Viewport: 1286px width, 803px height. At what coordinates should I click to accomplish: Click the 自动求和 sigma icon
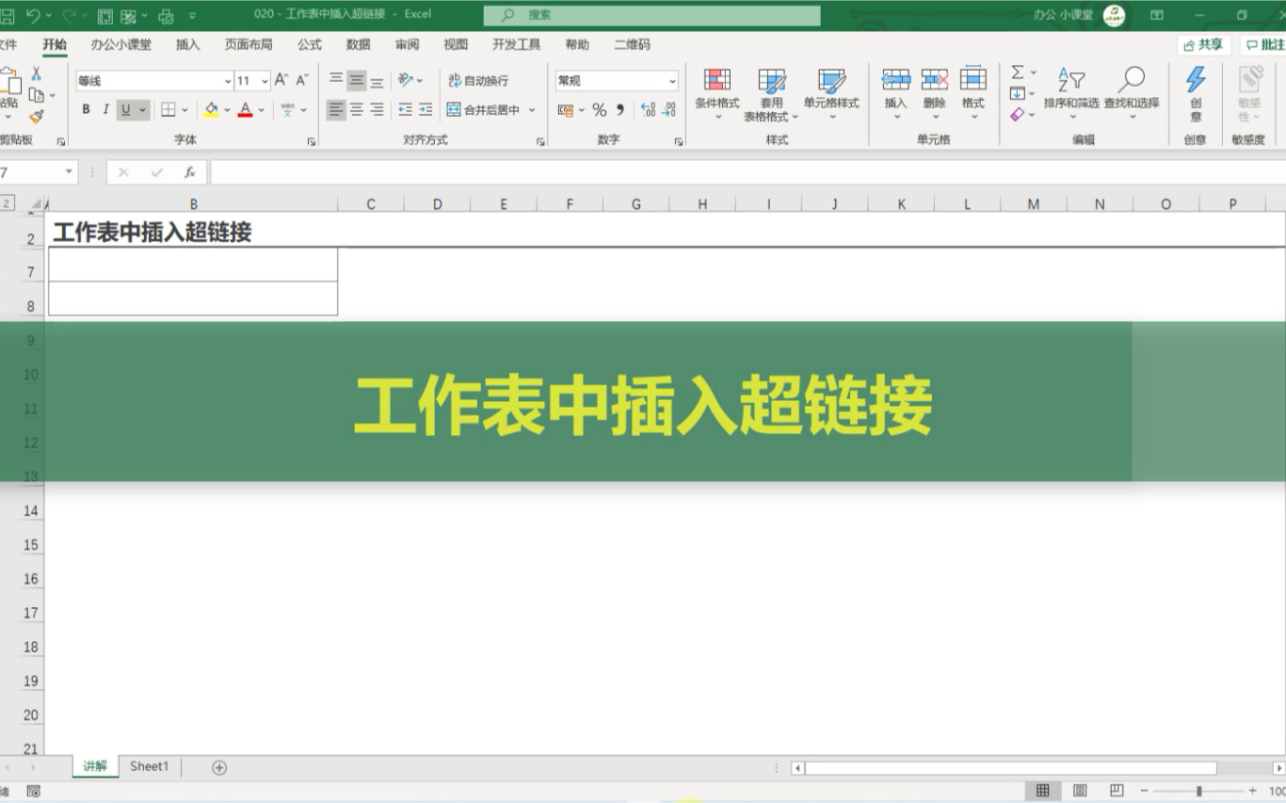point(1016,70)
